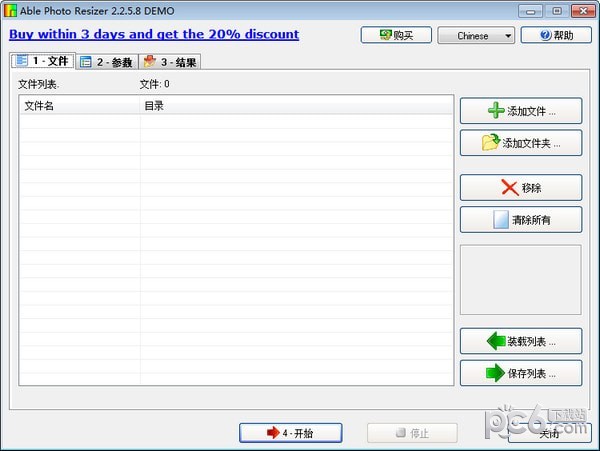The height and width of the screenshot is (451, 600).
Task: Sort by the 文件名 column header
Action: 80,106
